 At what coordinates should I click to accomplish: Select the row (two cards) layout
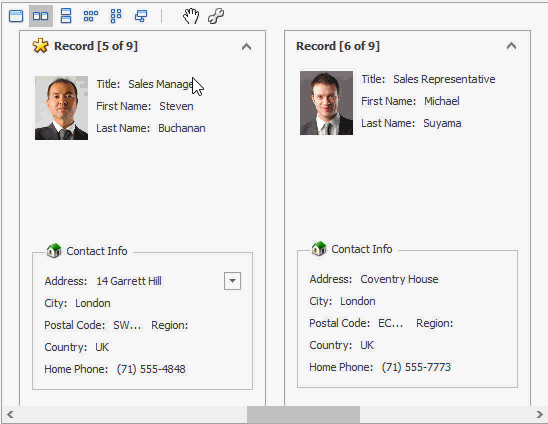(x=41, y=16)
